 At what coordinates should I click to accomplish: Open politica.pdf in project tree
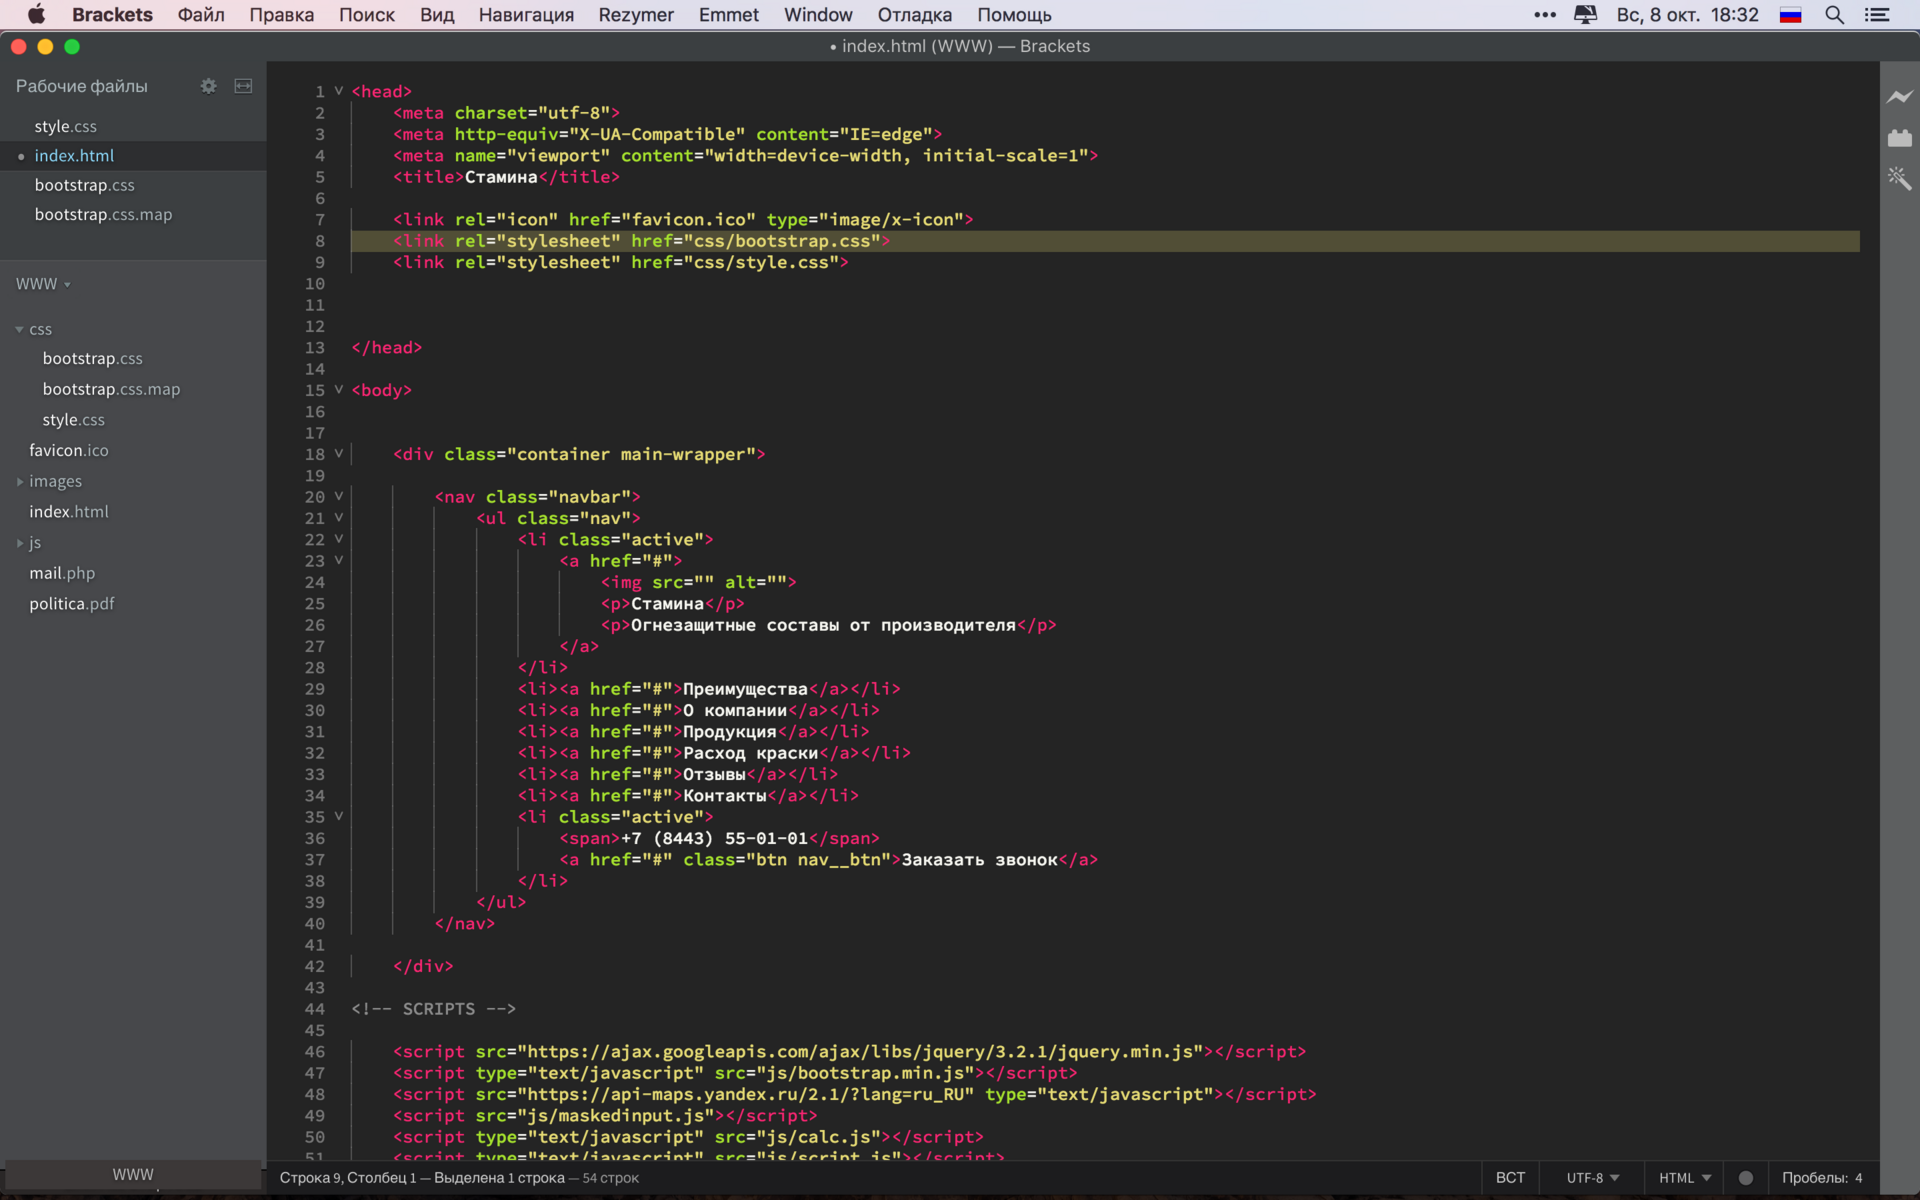72,604
